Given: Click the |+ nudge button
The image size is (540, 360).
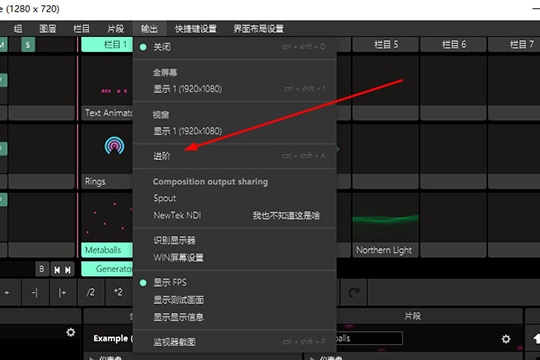Looking at the screenshot, I should 63,292.
